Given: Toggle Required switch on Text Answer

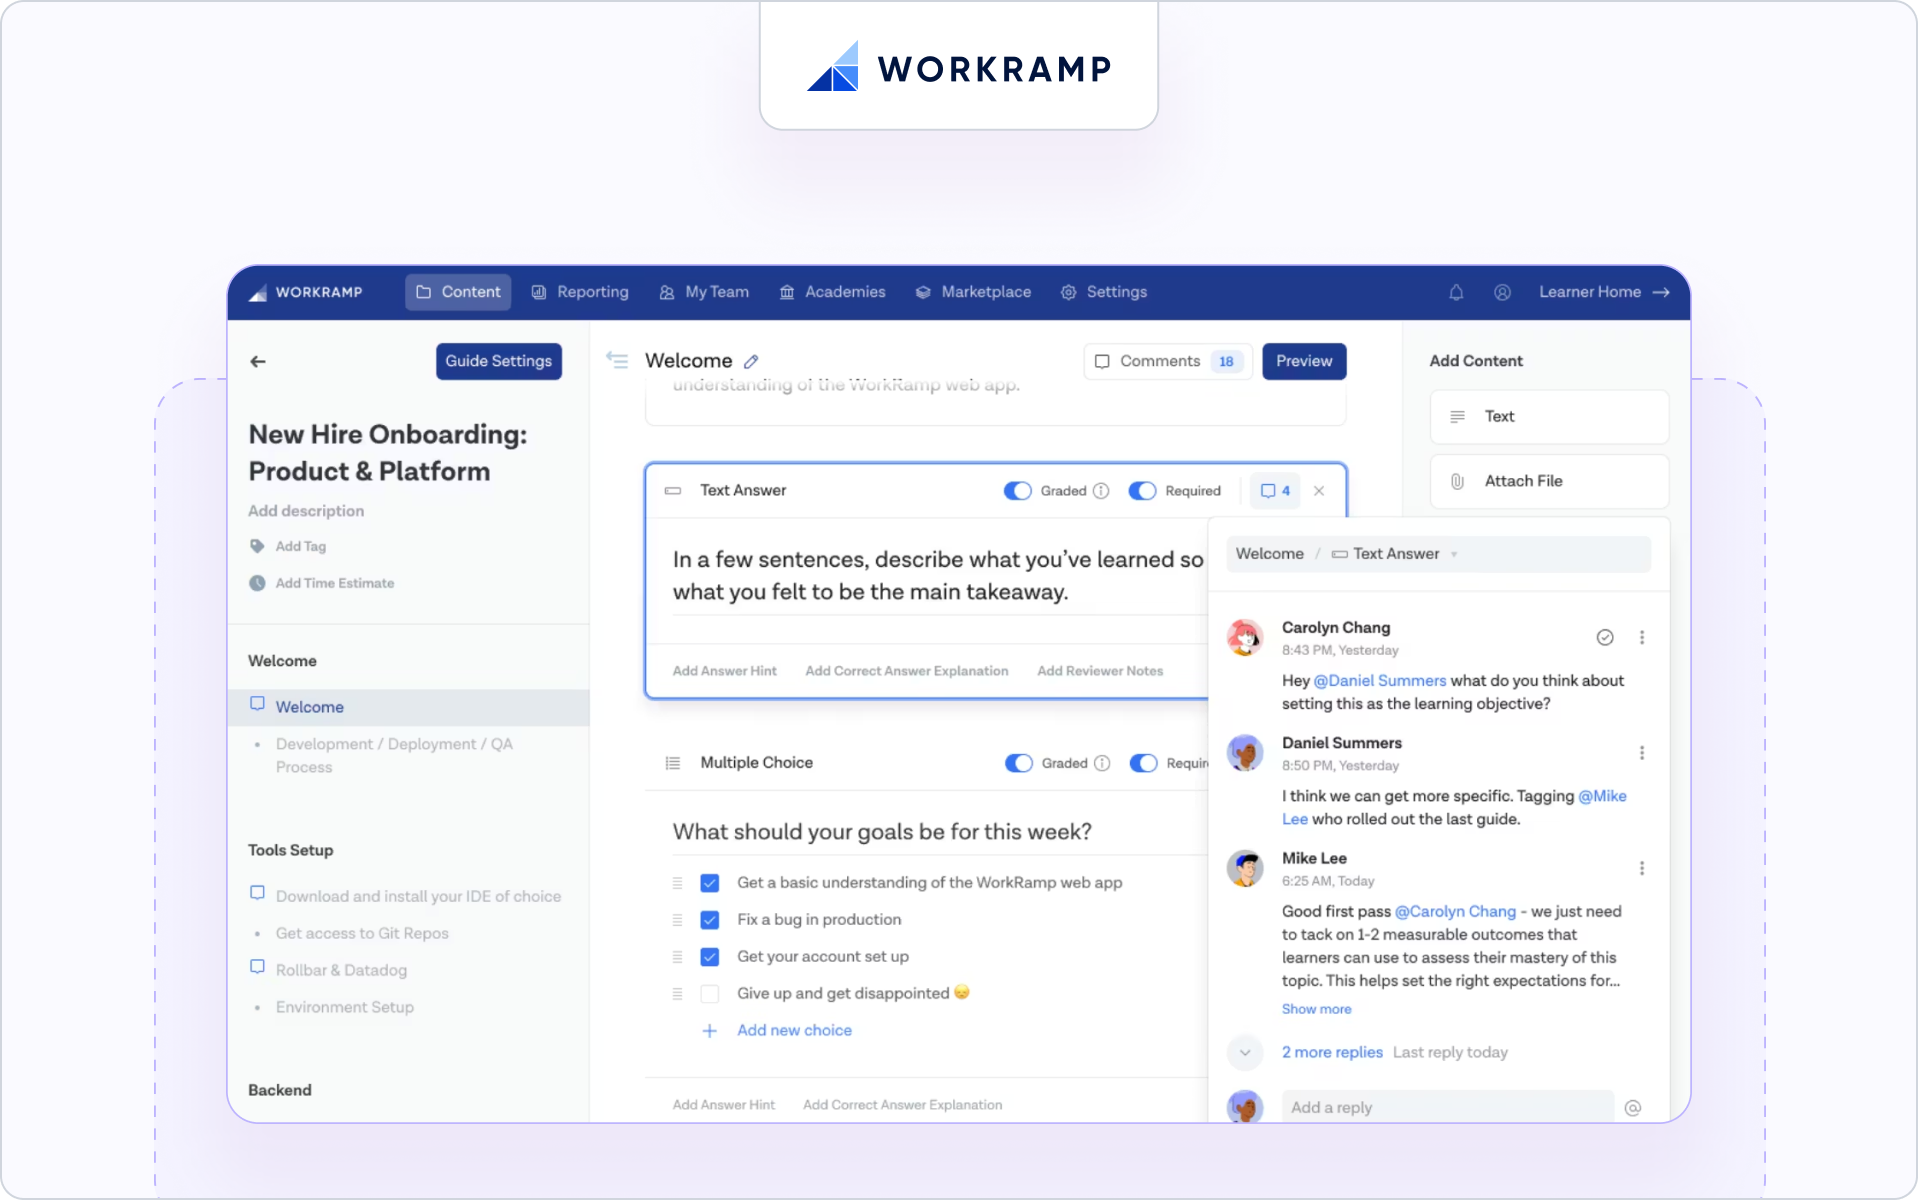Looking at the screenshot, I should (x=1142, y=491).
